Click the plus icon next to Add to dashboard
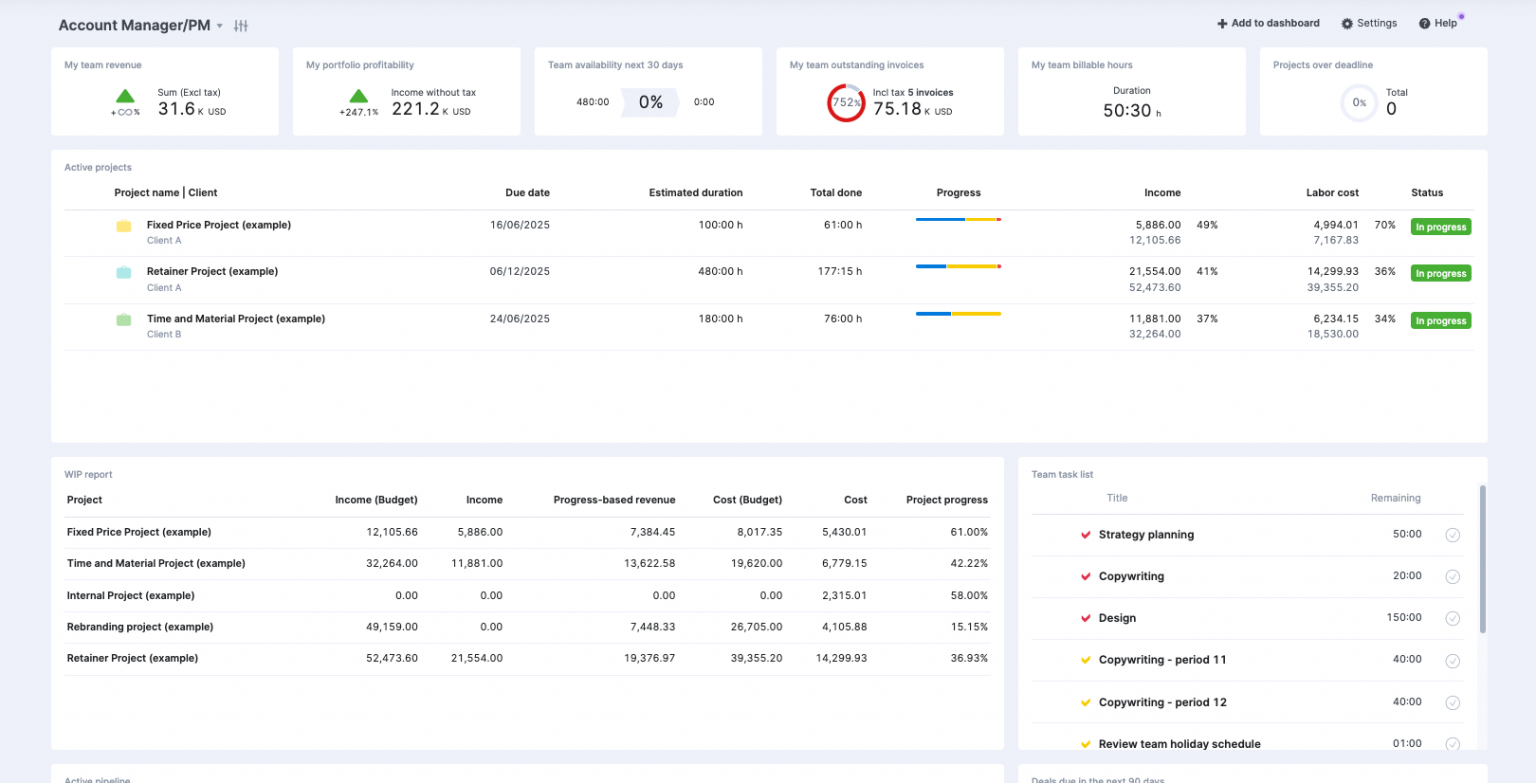1536x783 pixels. point(1221,22)
